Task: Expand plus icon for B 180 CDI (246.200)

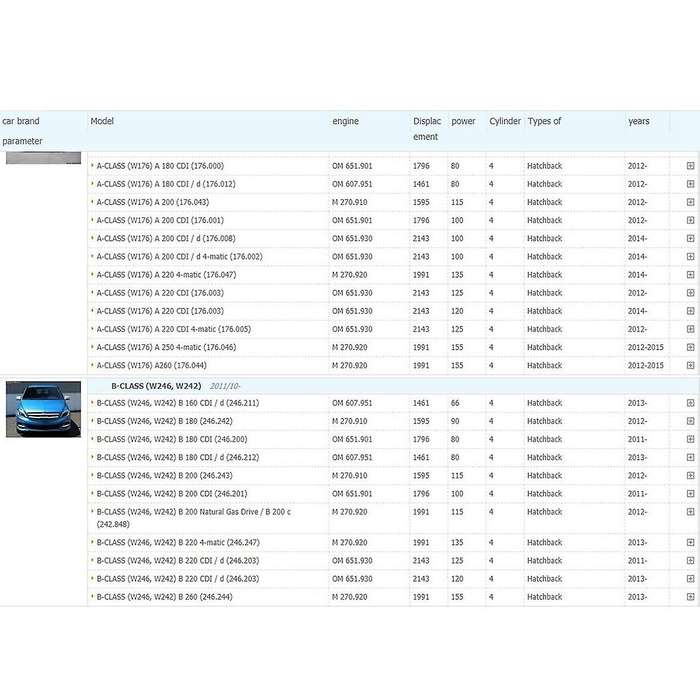Action: [690, 439]
